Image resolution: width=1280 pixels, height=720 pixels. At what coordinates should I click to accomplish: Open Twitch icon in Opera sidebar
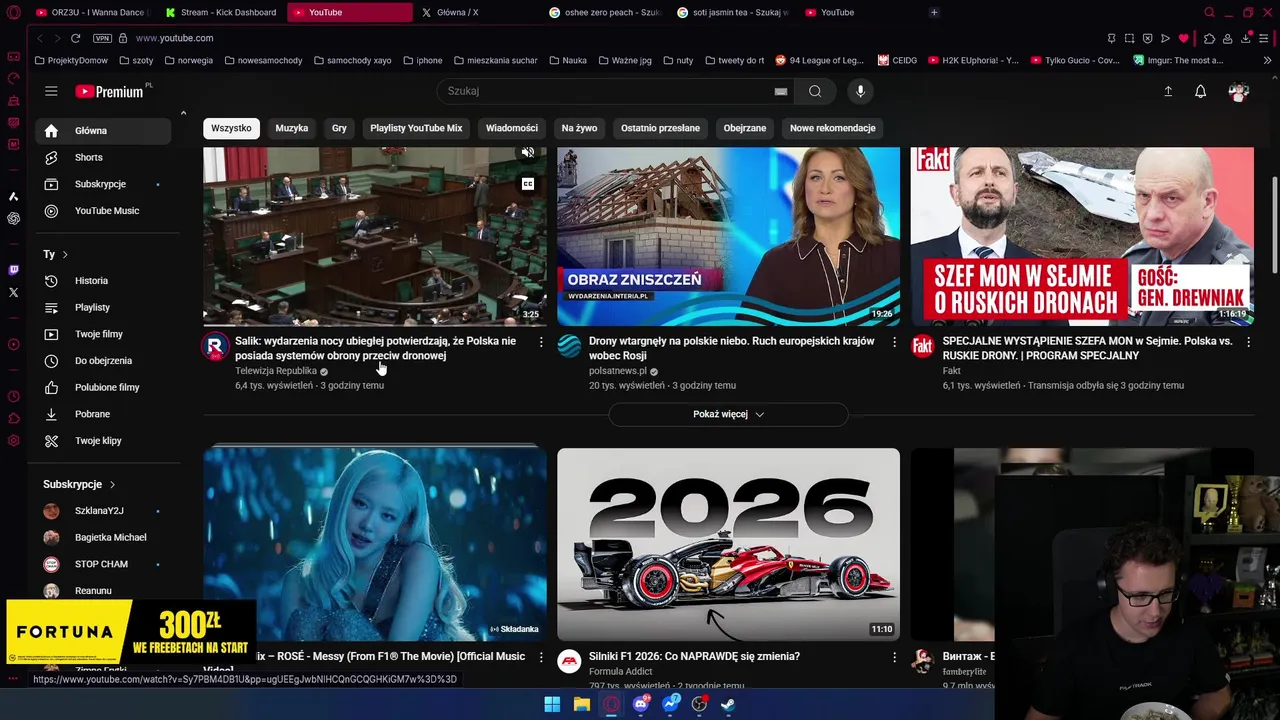13,270
